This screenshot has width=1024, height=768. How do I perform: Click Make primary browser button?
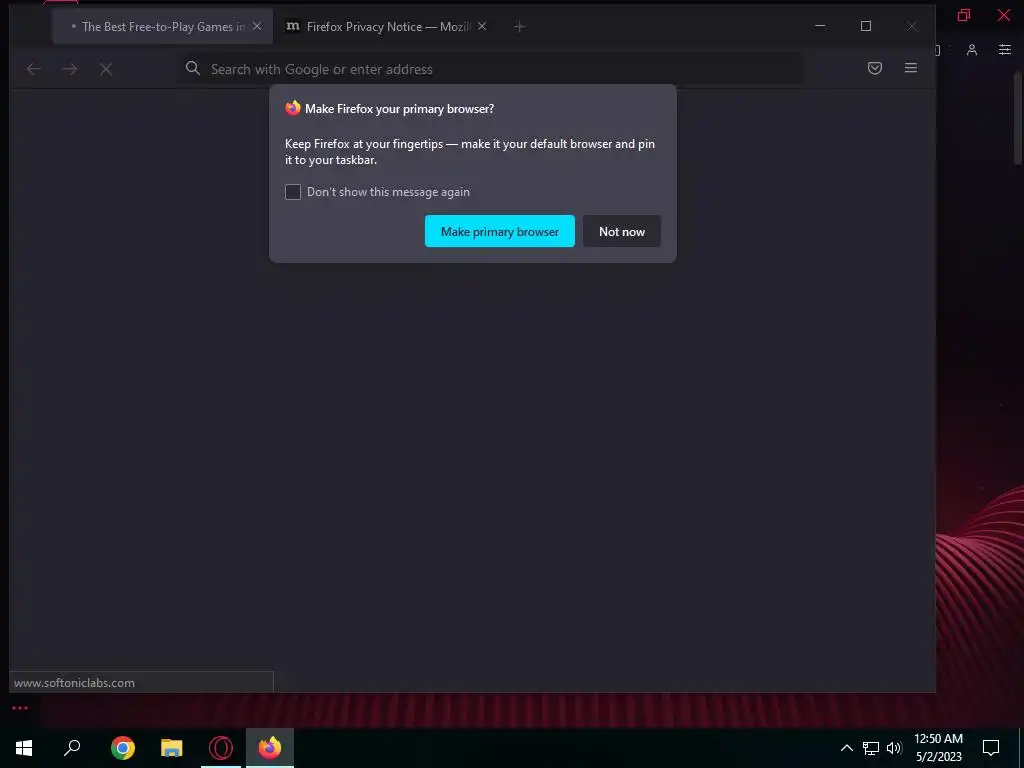pyautogui.click(x=500, y=231)
